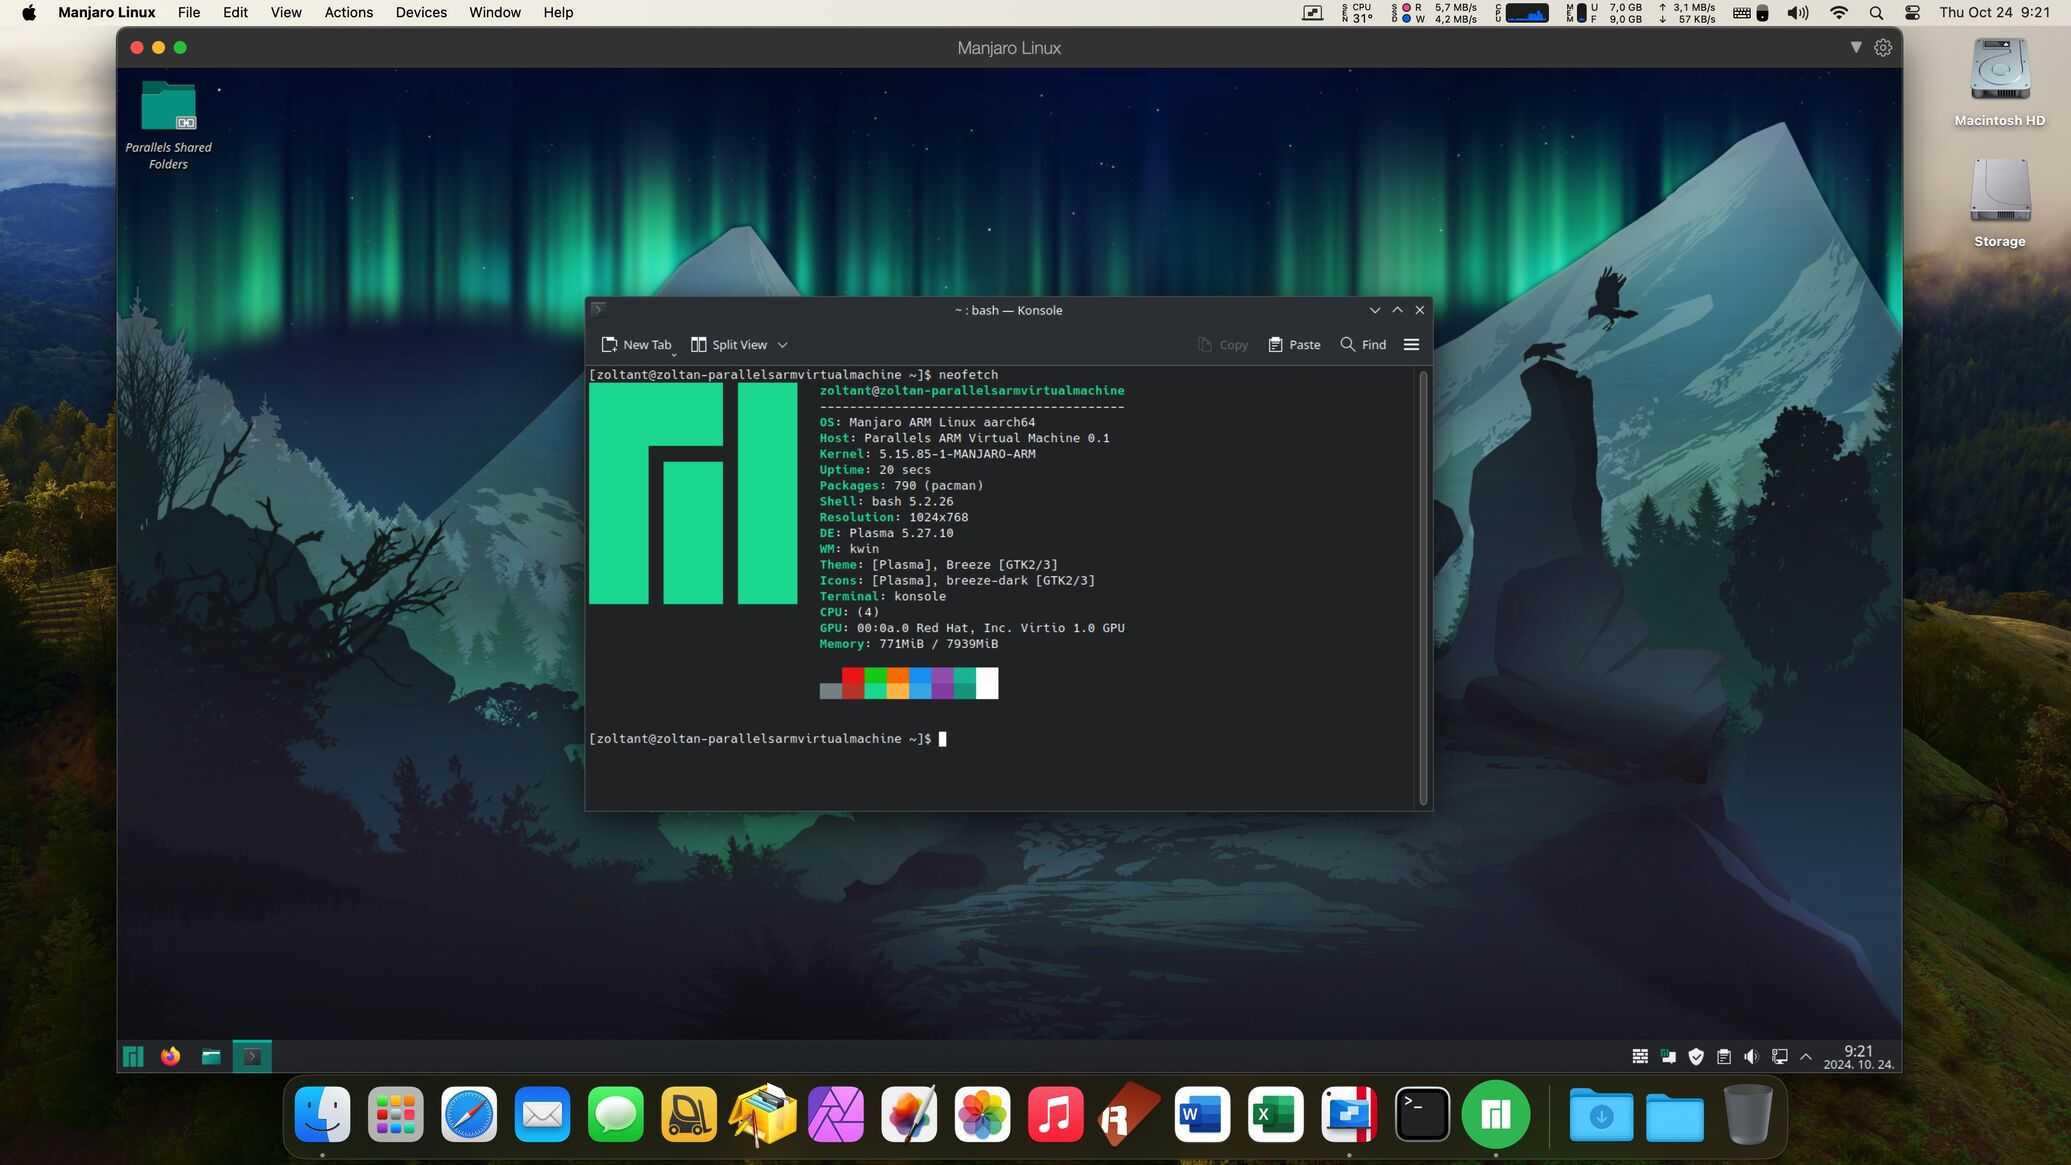Open Parallels Shared Folders desktop icon
The image size is (2071, 1165).
(x=168, y=126)
